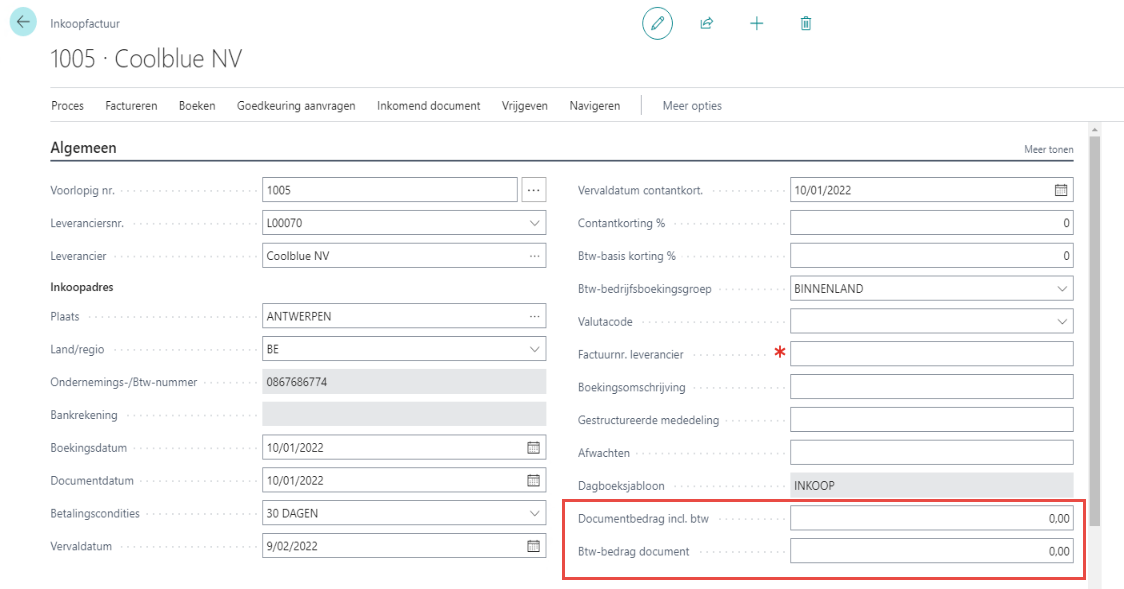Open the Boeken menu
1124x589 pixels.
[x=197, y=106]
